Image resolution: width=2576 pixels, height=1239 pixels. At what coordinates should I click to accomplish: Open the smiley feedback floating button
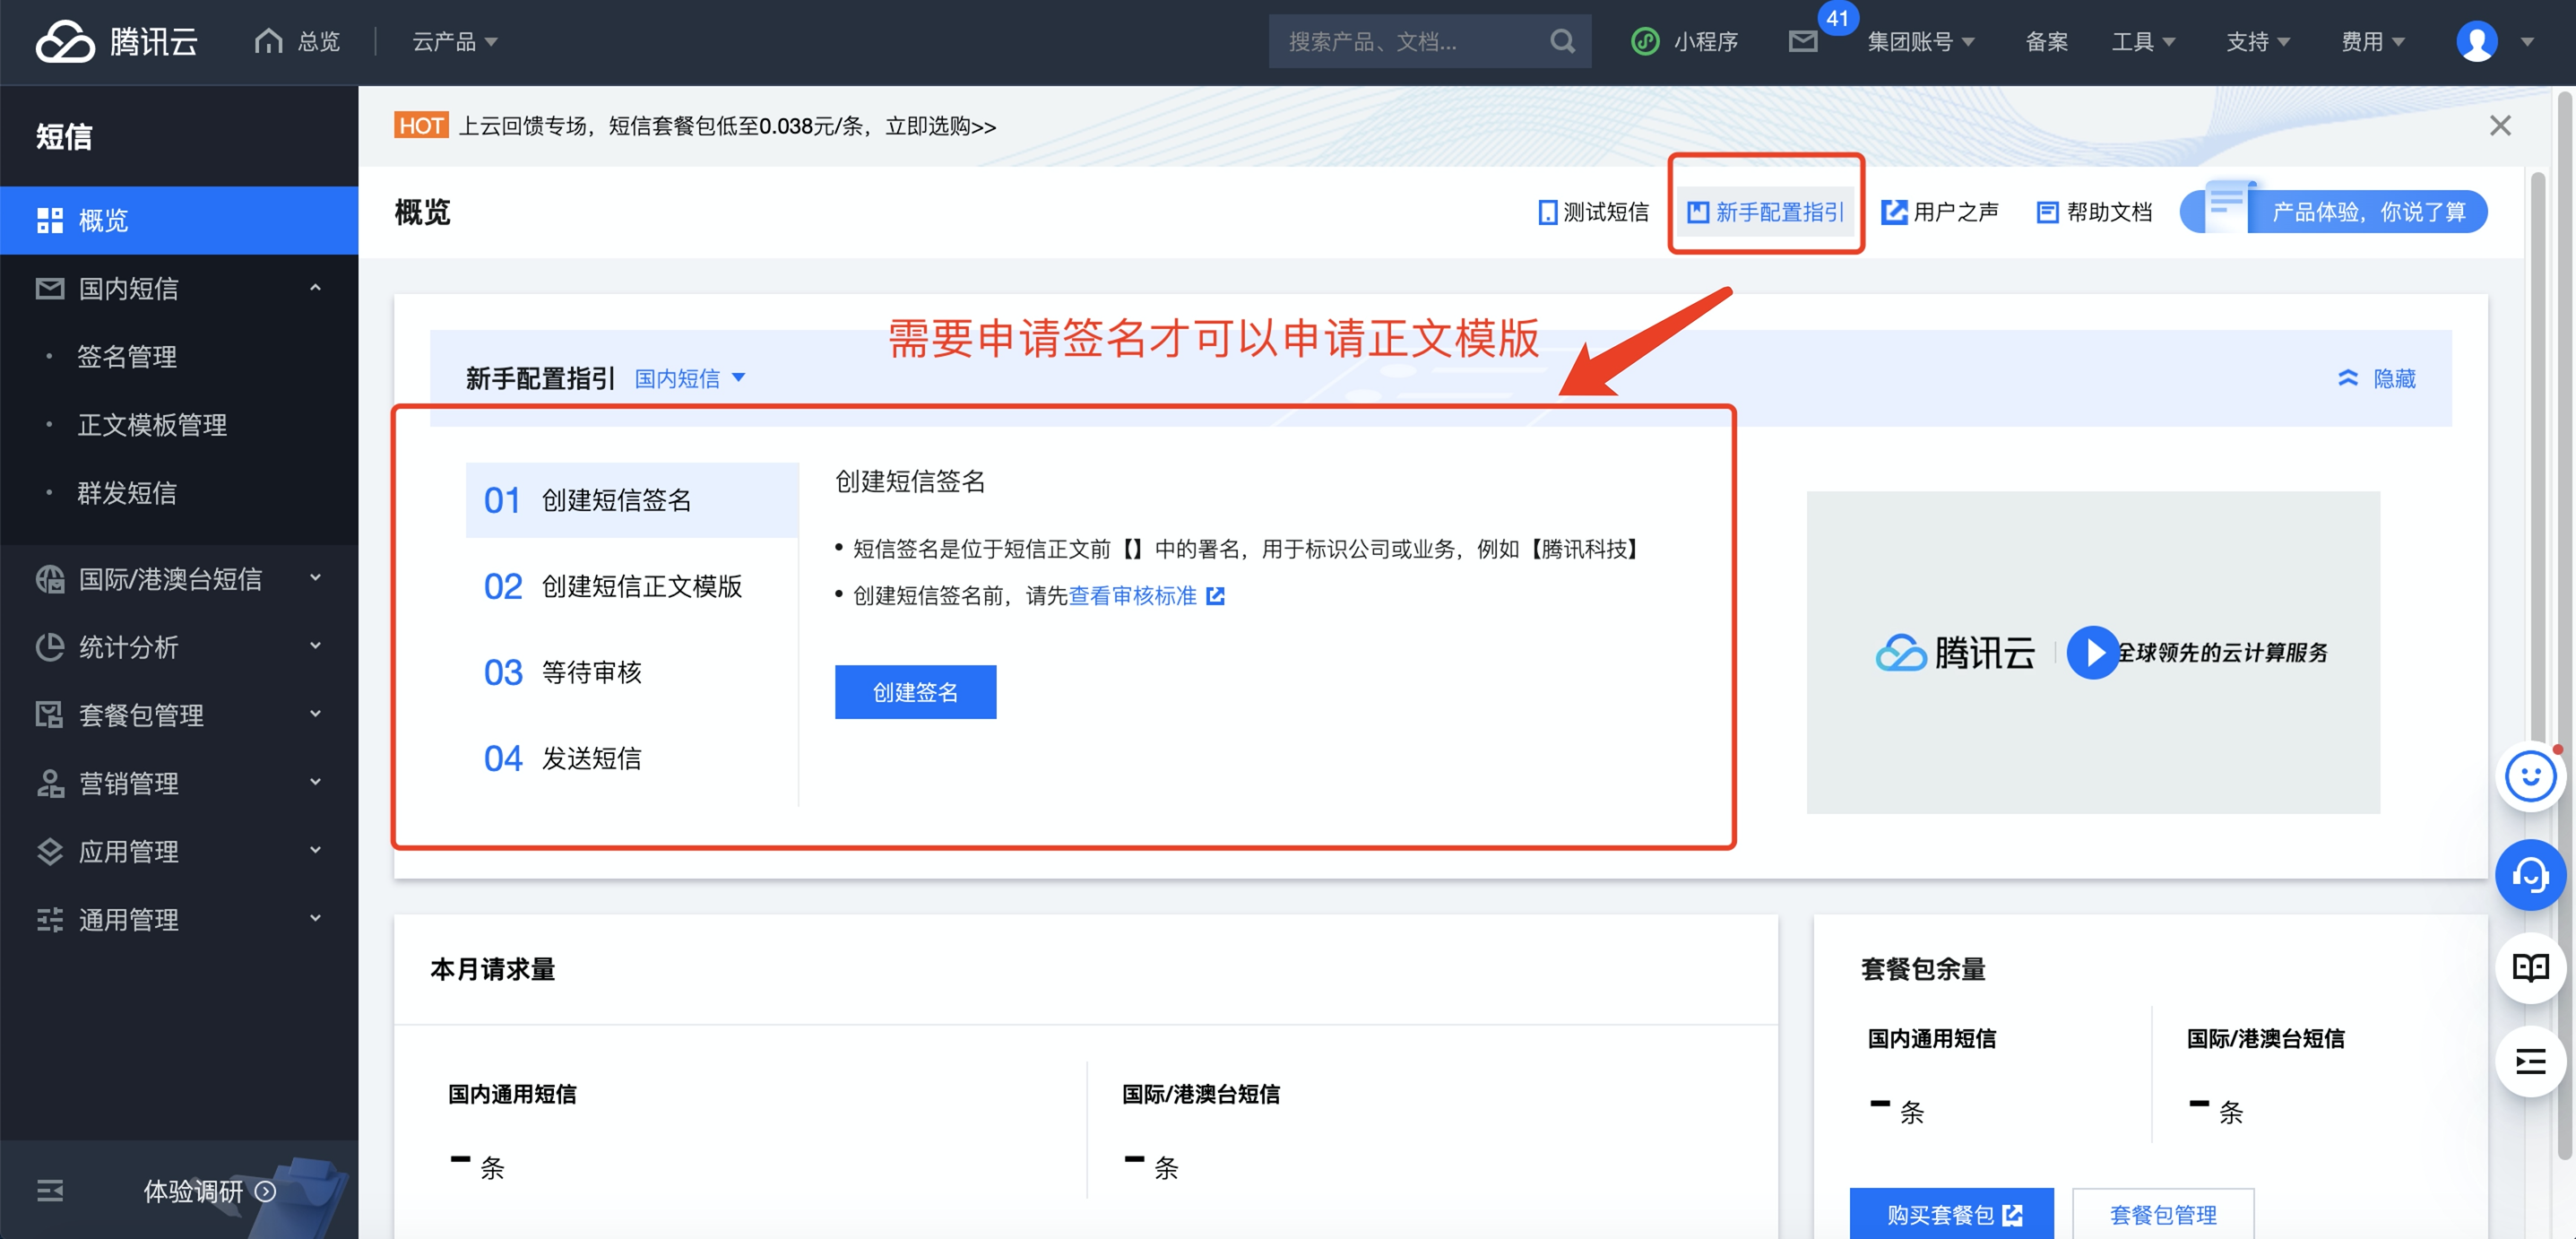point(2530,776)
